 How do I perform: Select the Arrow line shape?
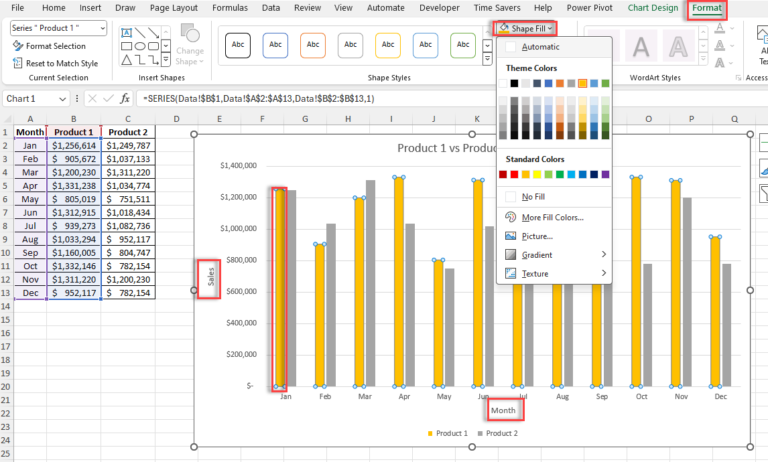click(x=153, y=33)
